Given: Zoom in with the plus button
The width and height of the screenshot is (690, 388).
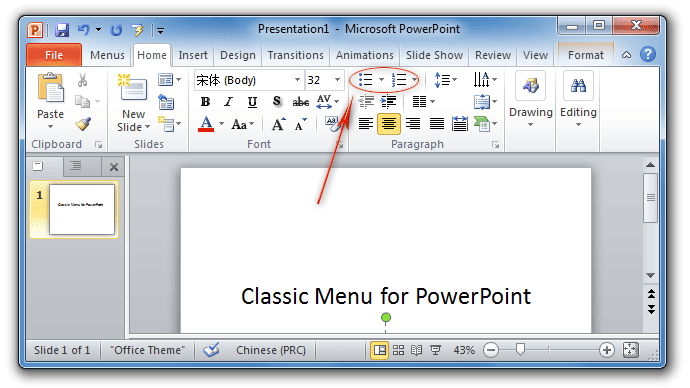Looking at the screenshot, I should pos(606,350).
